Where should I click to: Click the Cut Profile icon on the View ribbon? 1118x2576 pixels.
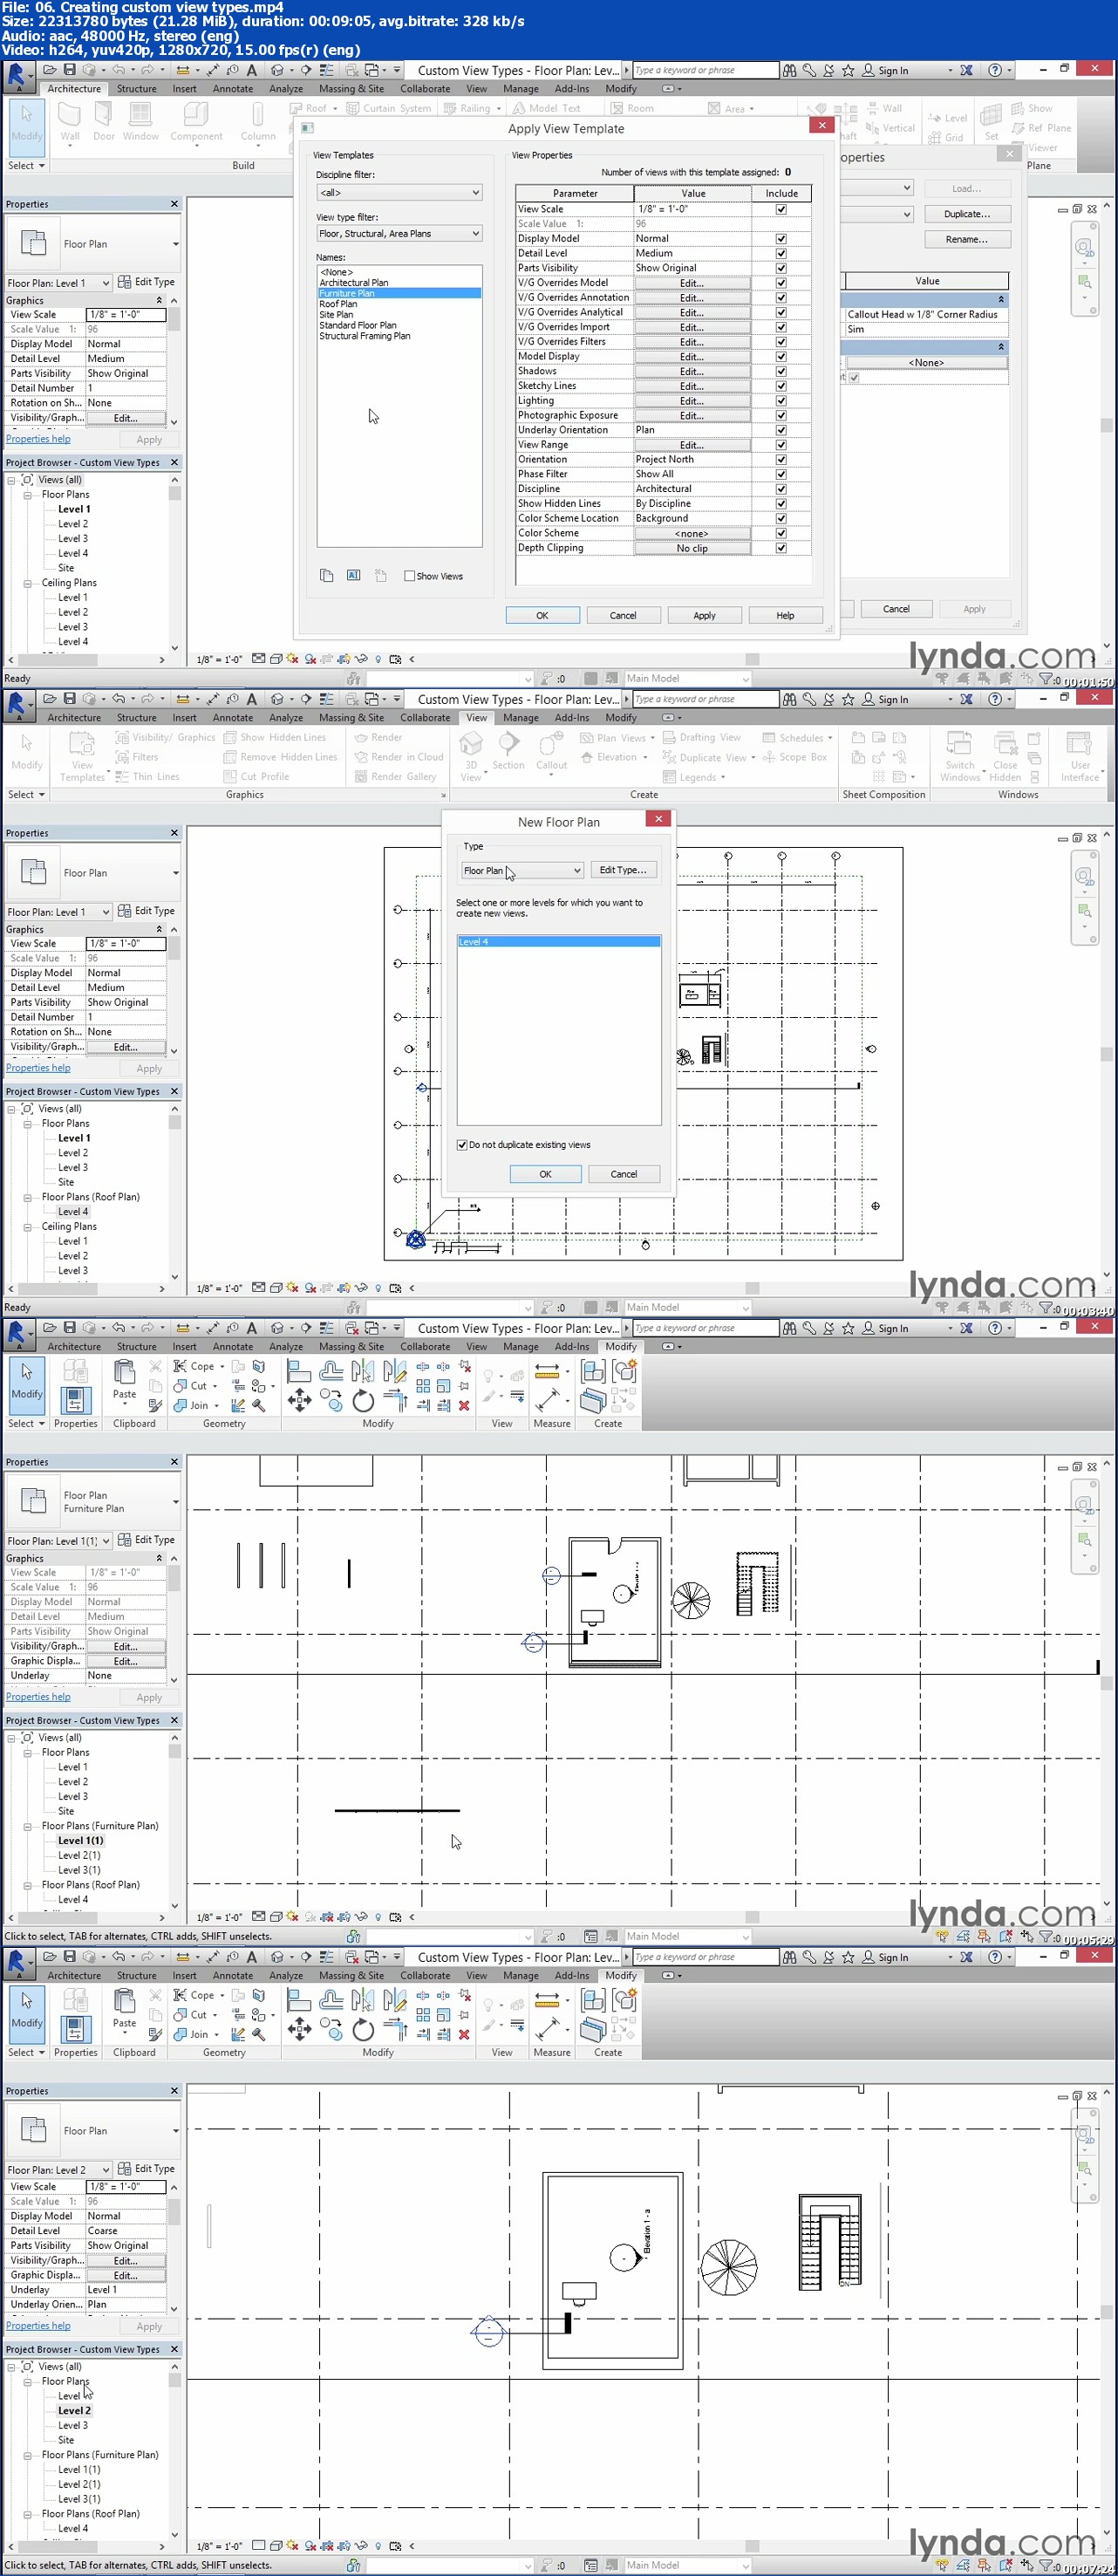[231, 777]
